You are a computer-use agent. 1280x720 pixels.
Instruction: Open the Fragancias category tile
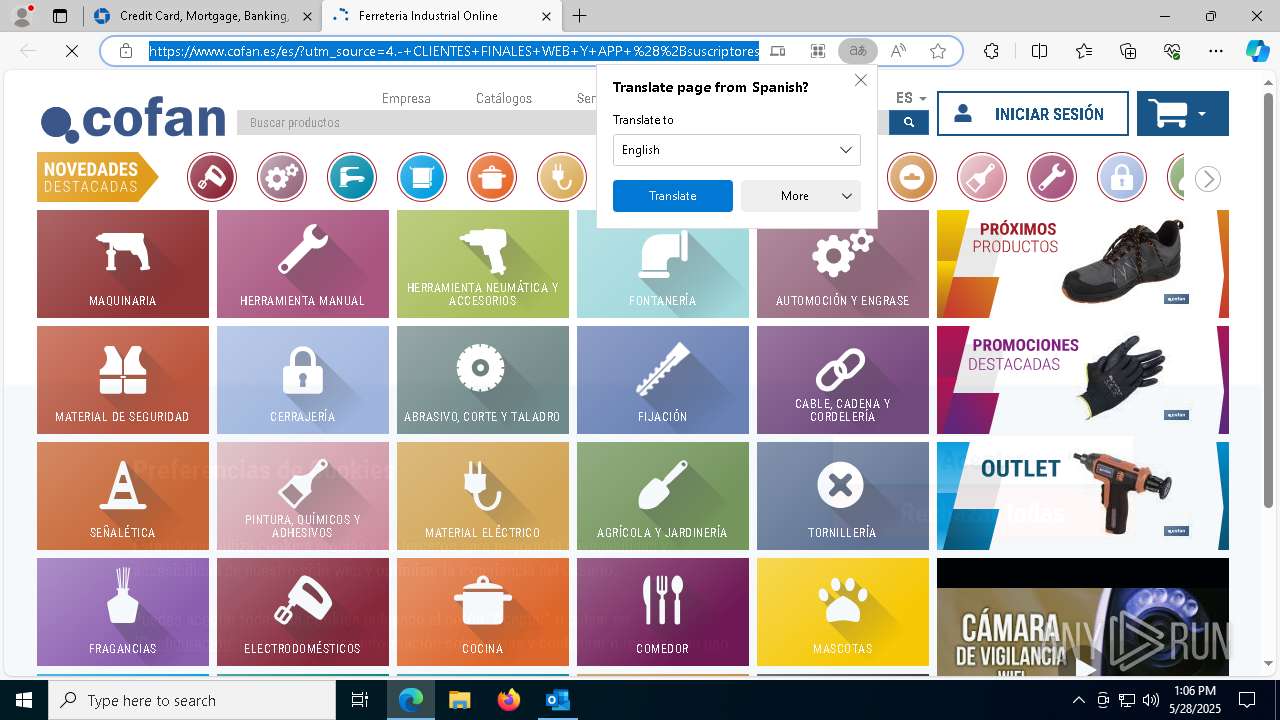click(x=123, y=612)
